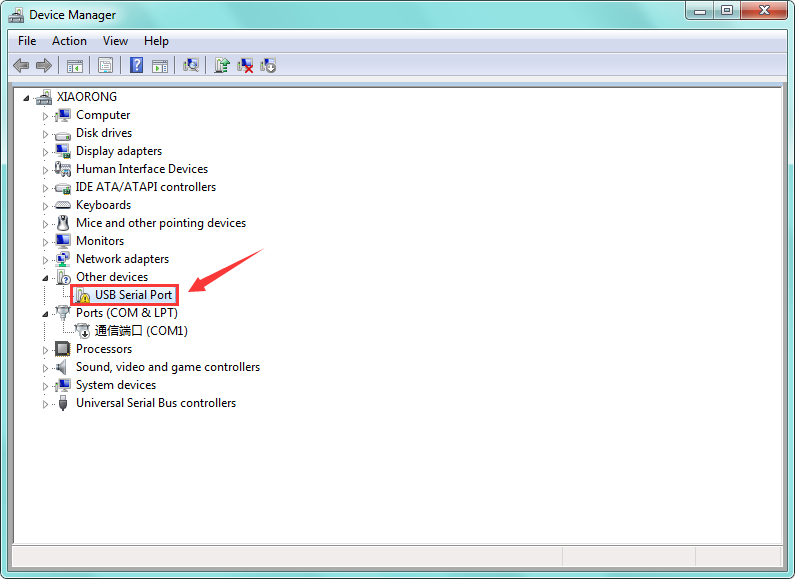The image size is (795, 579).
Task: Open the File menu
Action: tap(27, 41)
